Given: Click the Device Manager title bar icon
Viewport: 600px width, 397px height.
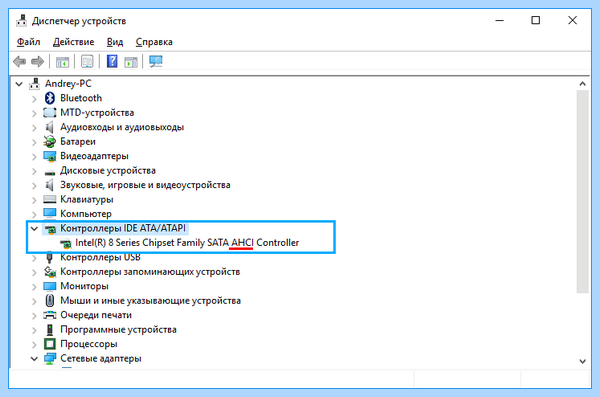Looking at the screenshot, I should 21,21.
